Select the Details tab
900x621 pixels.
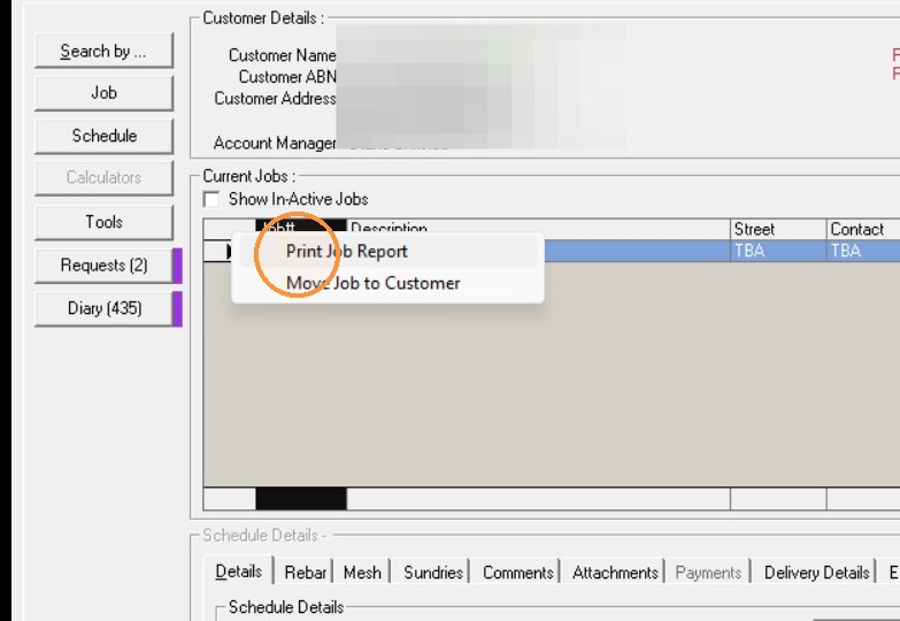point(239,572)
